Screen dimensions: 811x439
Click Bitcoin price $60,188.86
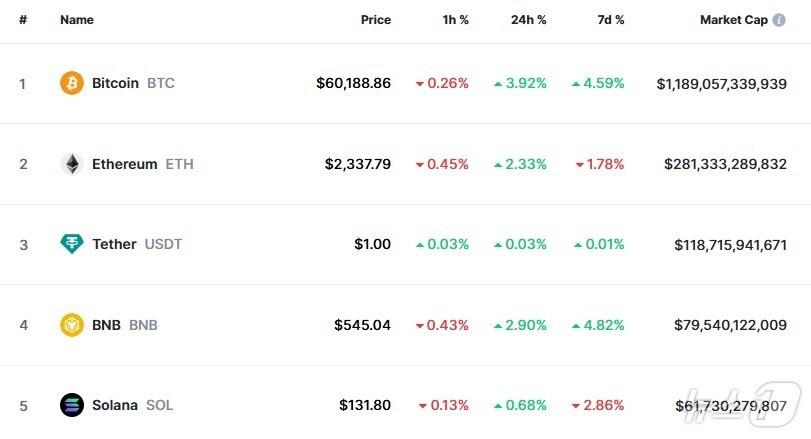point(353,83)
